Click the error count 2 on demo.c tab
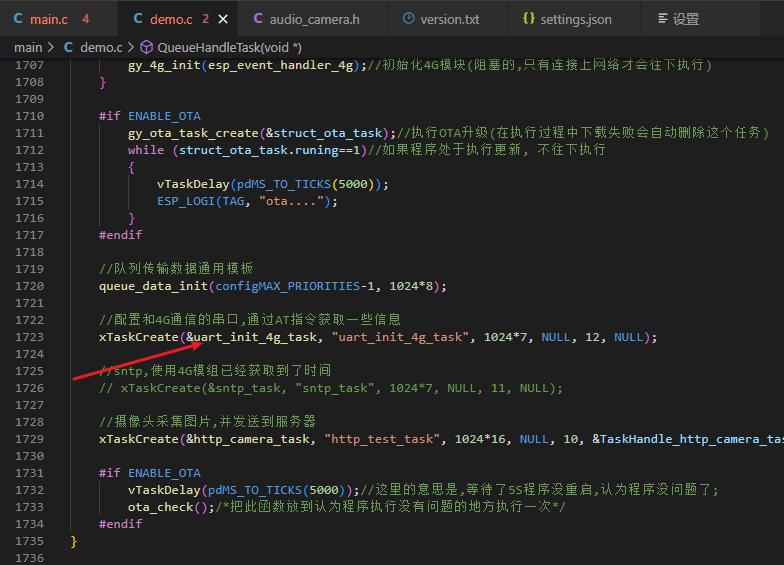 pyautogui.click(x=206, y=19)
